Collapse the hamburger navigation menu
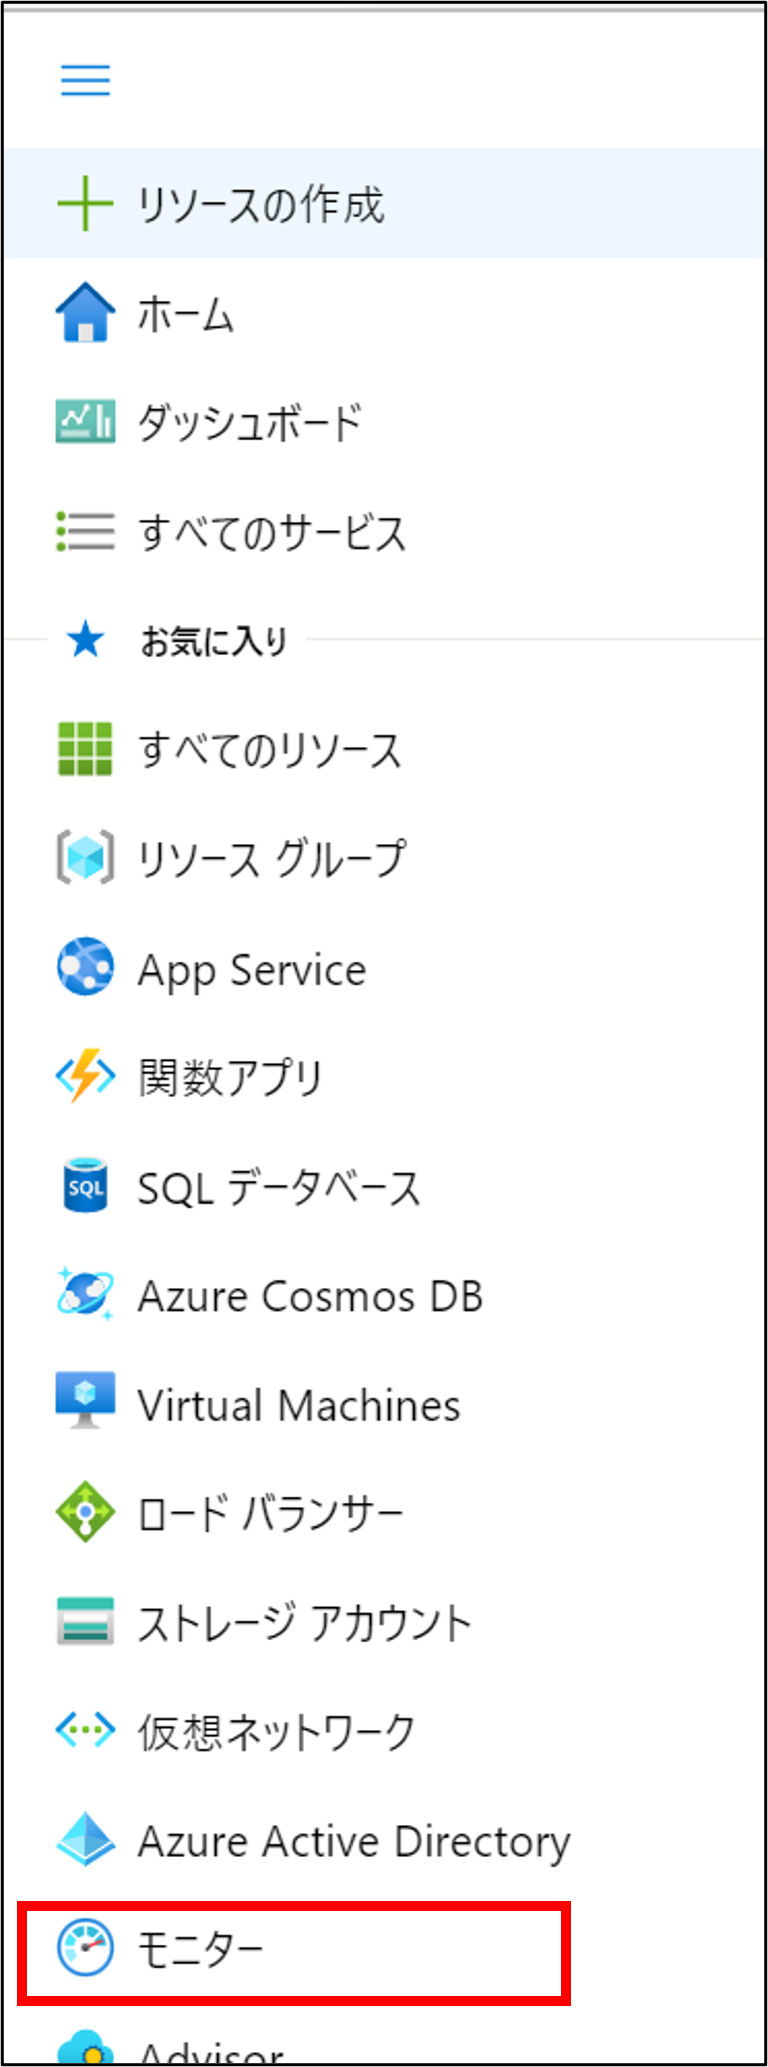 pyautogui.click(x=85, y=80)
